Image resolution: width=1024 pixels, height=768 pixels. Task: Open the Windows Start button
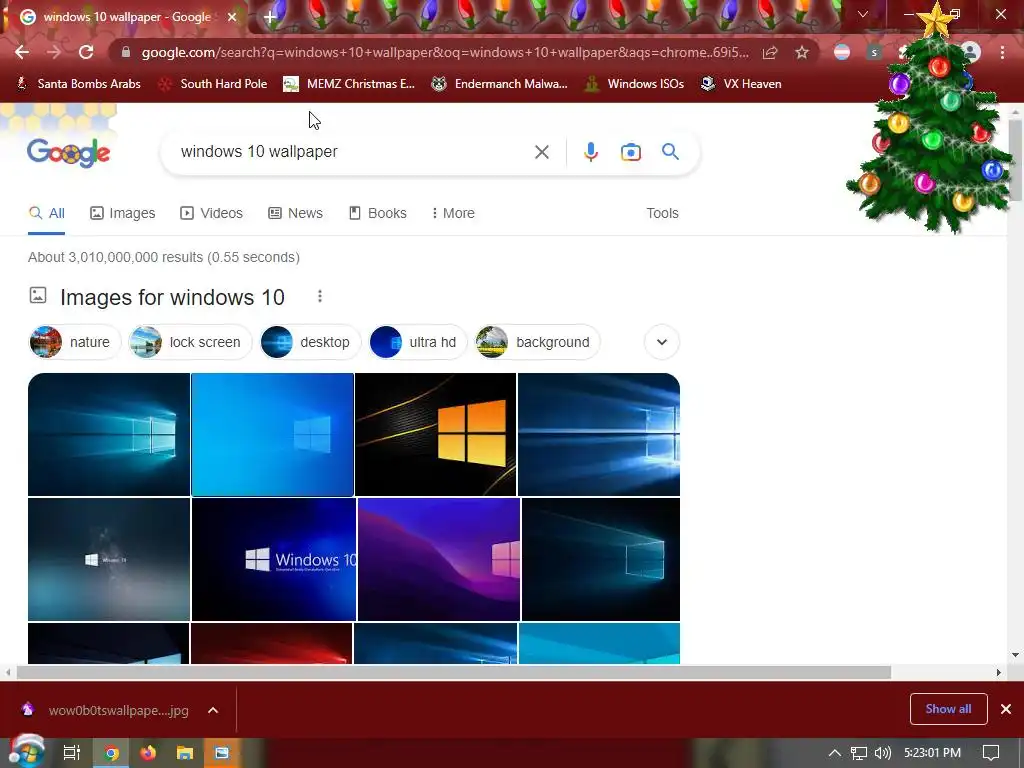pos(26,753)
